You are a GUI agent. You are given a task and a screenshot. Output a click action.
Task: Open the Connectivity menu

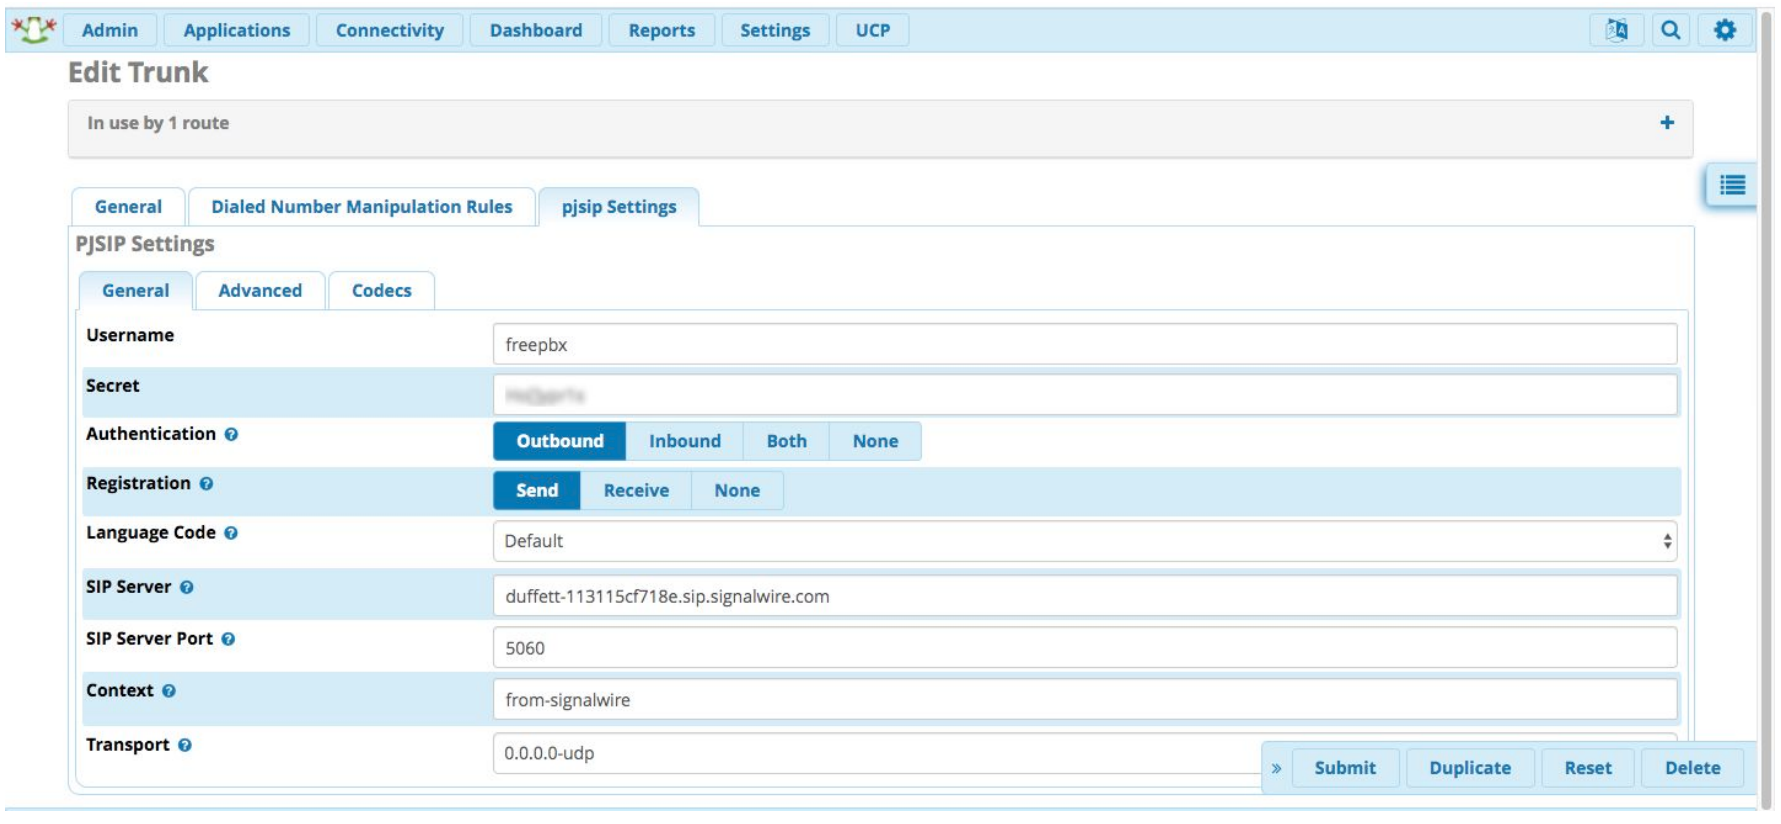tap(389, 30)
